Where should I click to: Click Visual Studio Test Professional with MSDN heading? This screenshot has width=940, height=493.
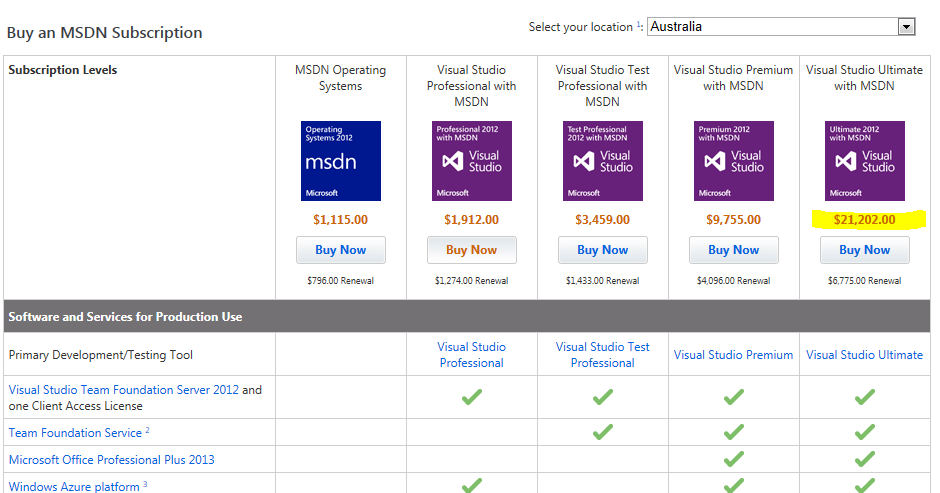(x=602, y=86)
